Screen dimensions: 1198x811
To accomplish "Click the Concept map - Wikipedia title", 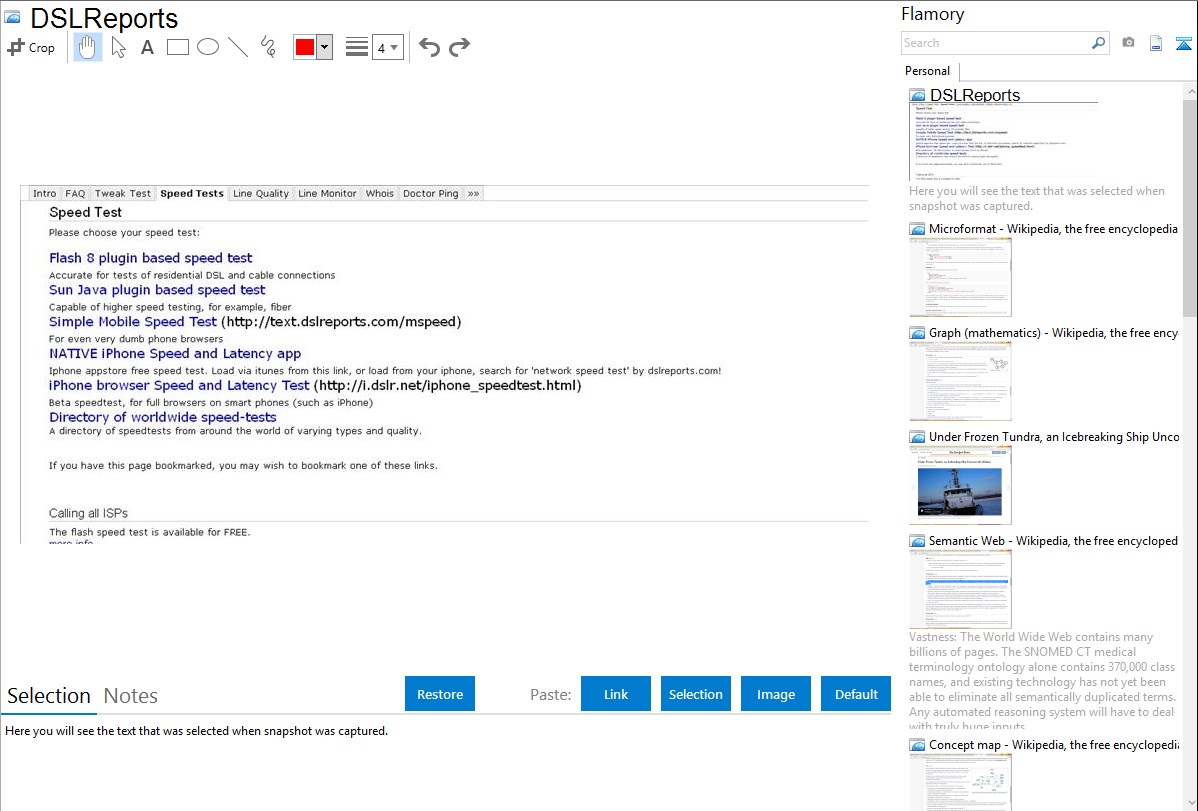I will pyautogui.click(x=1053, y=744).
